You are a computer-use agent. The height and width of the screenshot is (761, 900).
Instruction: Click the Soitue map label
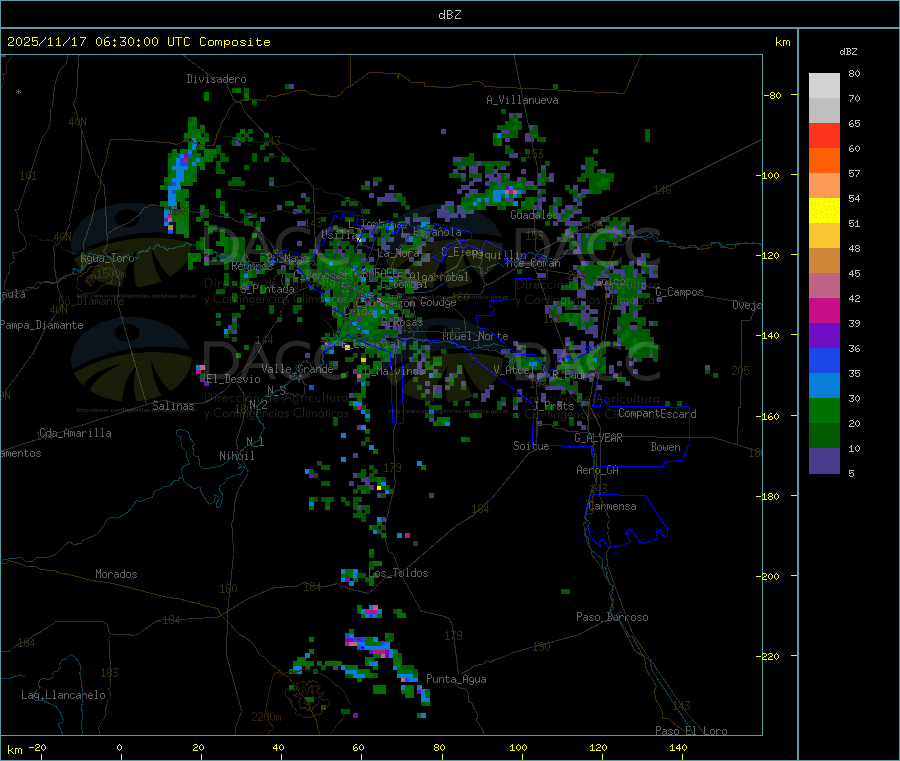pos(531,446)
